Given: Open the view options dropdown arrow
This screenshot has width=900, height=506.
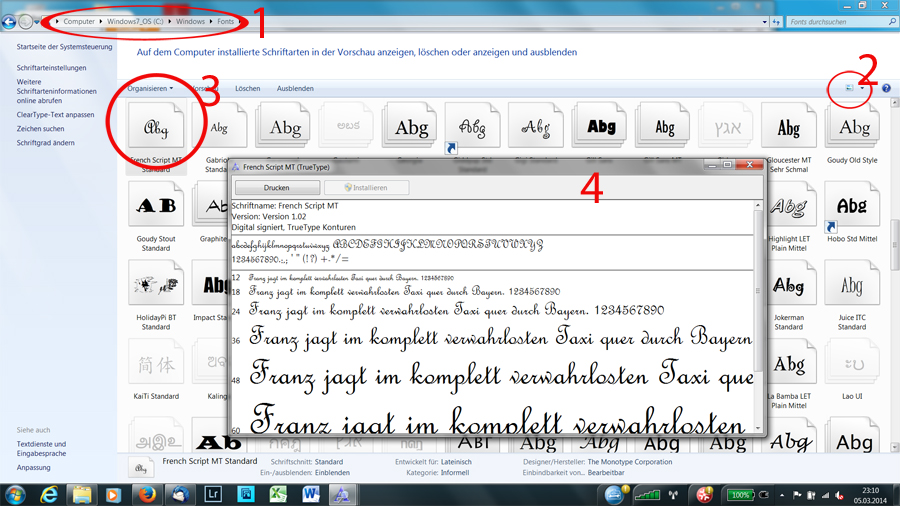Looking at the screenshot, I should [862, 88].
